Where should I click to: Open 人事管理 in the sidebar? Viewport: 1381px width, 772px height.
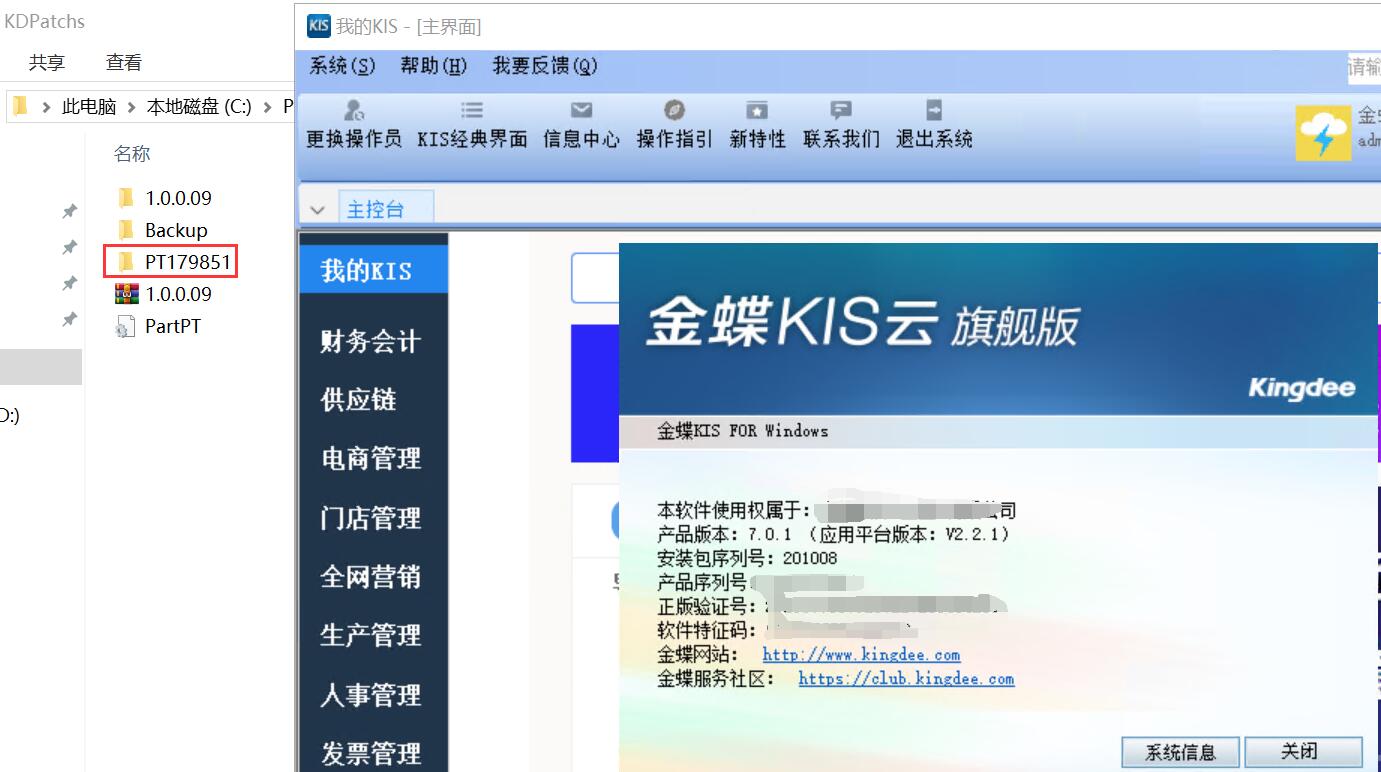click(373, 694)
